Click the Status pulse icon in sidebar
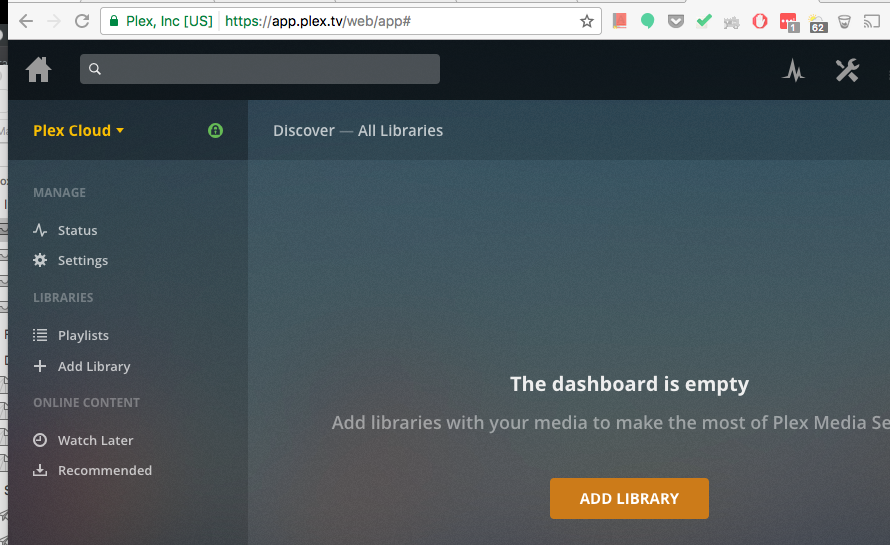 click(x=40, y=230)
